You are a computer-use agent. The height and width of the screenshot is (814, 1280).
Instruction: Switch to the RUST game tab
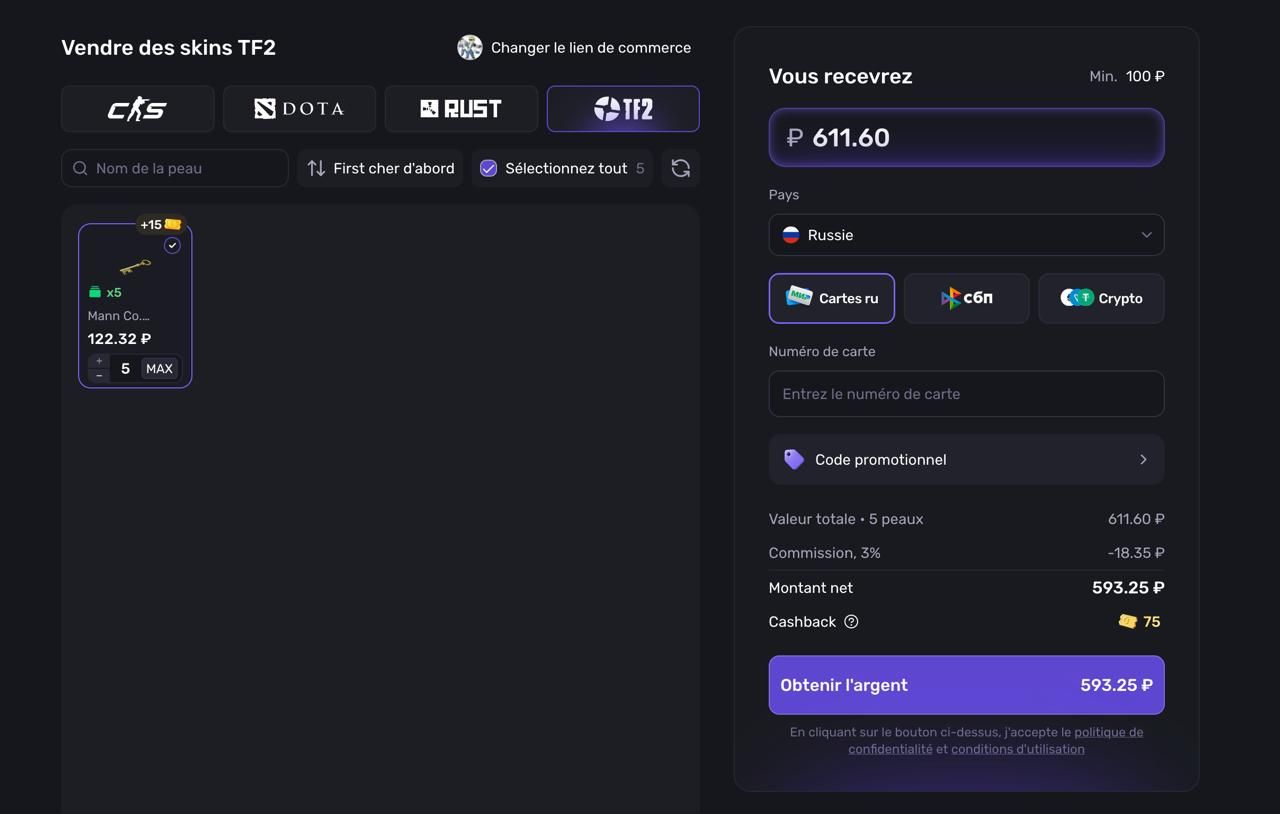click(461, 109)
